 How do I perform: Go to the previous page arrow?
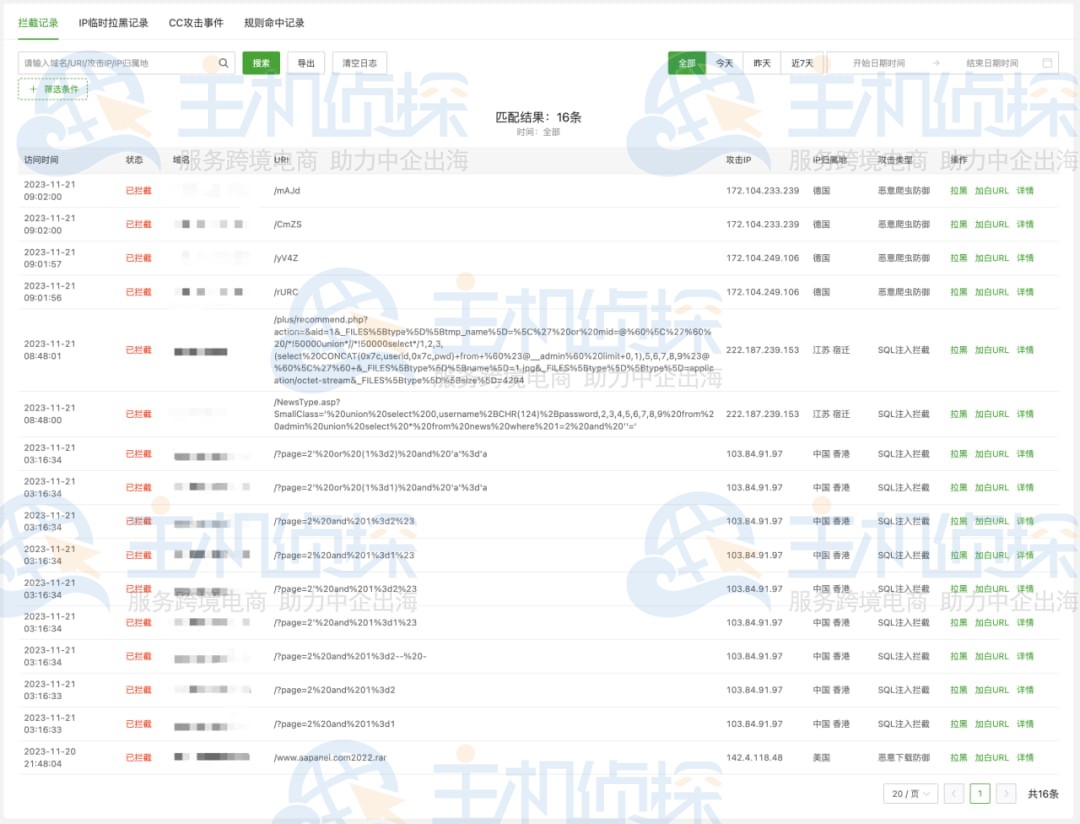(x=954, y=794)
